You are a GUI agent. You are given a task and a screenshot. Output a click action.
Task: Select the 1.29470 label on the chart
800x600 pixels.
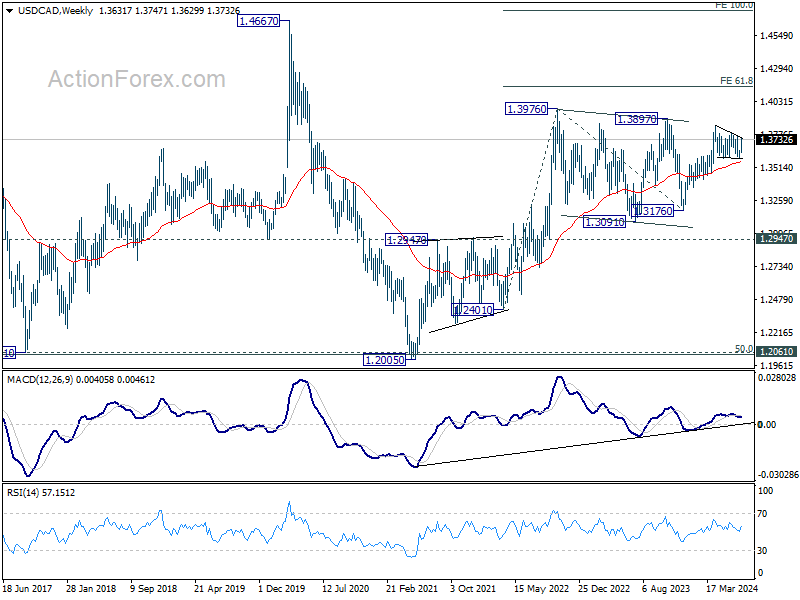pyautogui.click(x=406, y=239)
